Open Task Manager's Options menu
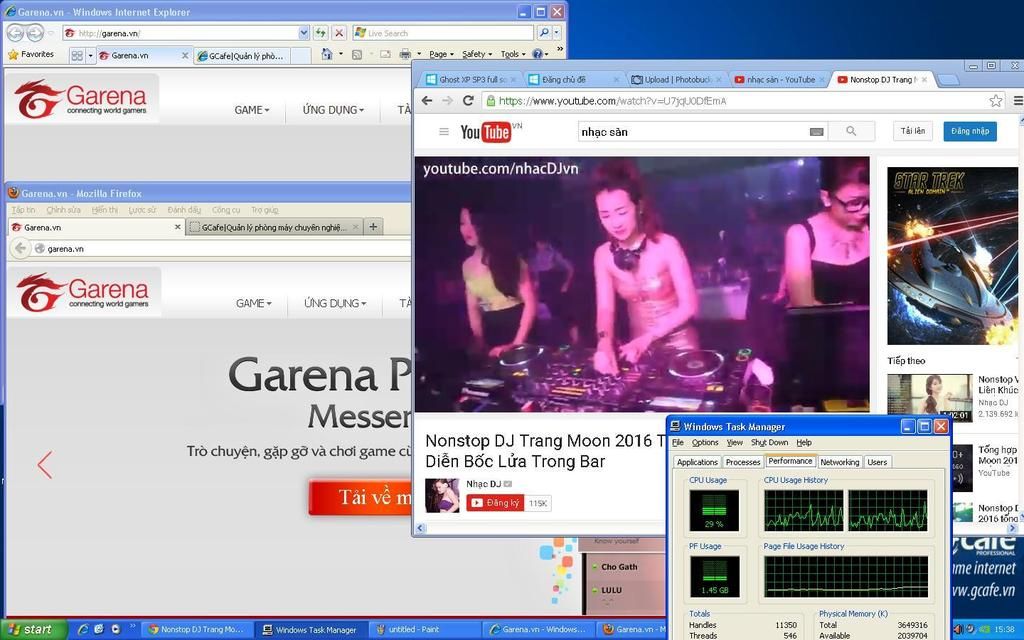Viewport: 1024px width, 640px height. pyautogui.click(x=705, y=443)
